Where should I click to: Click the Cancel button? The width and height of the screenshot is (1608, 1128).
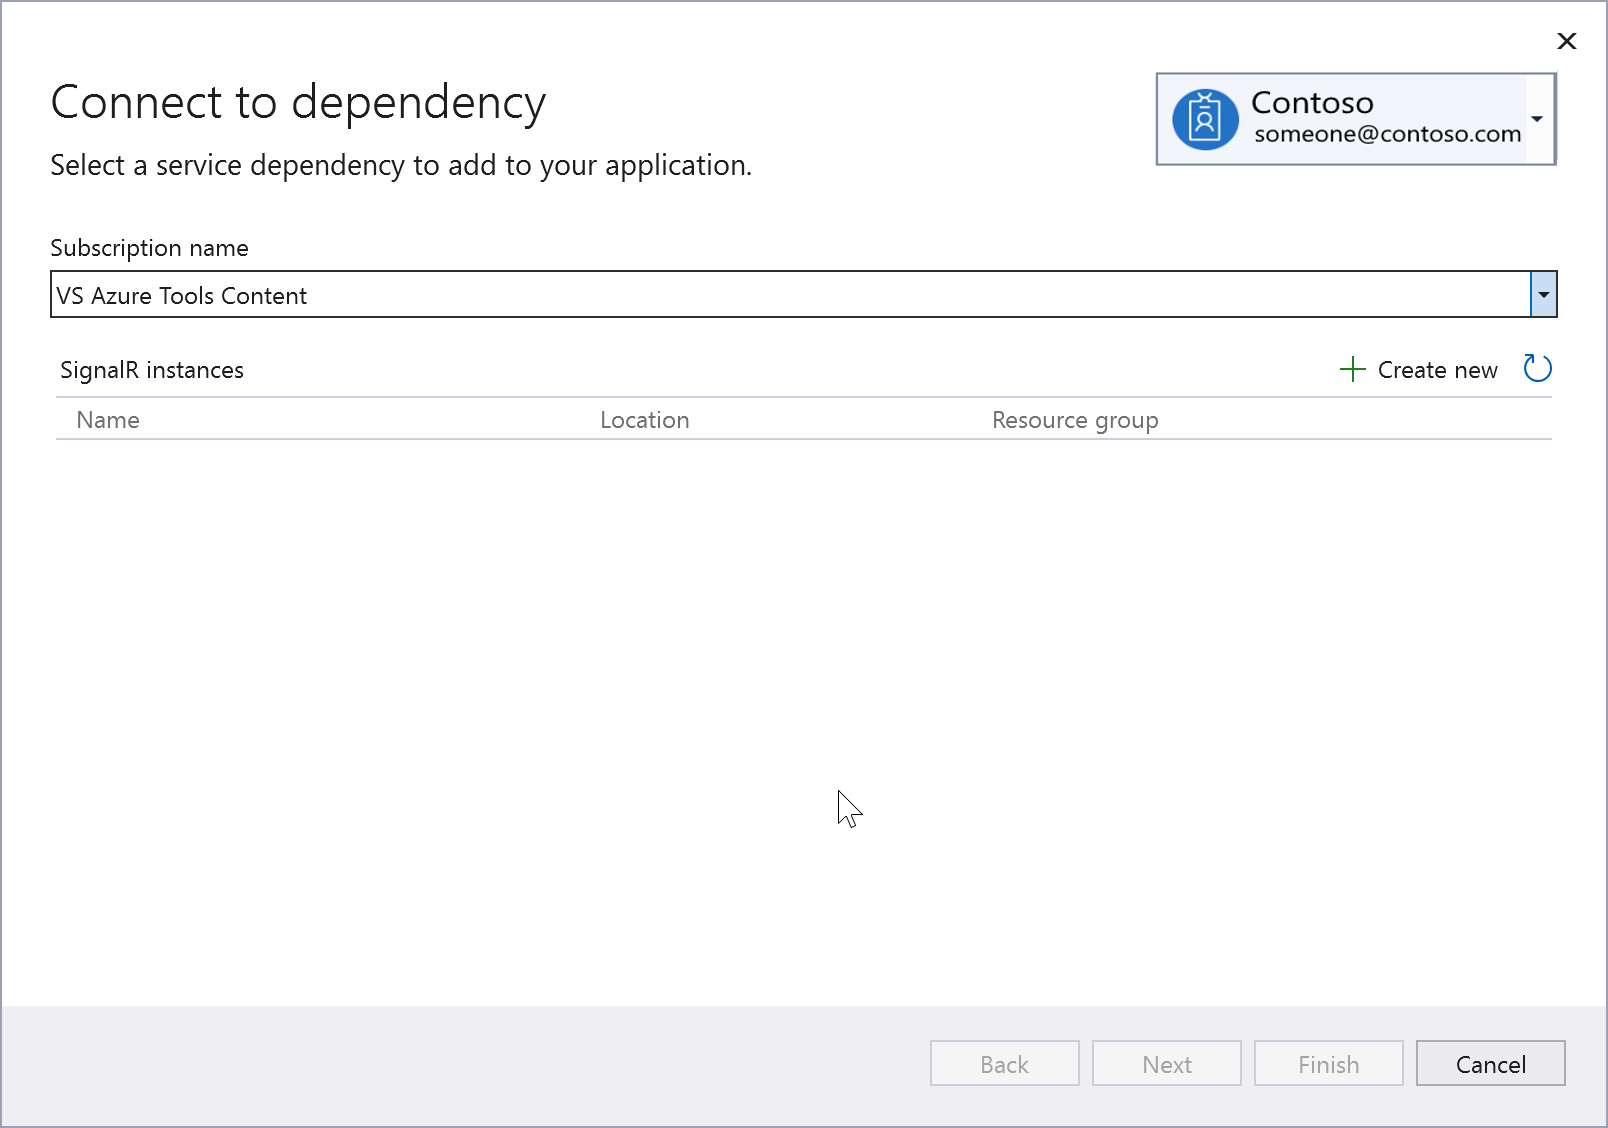pos(1490,1063)
